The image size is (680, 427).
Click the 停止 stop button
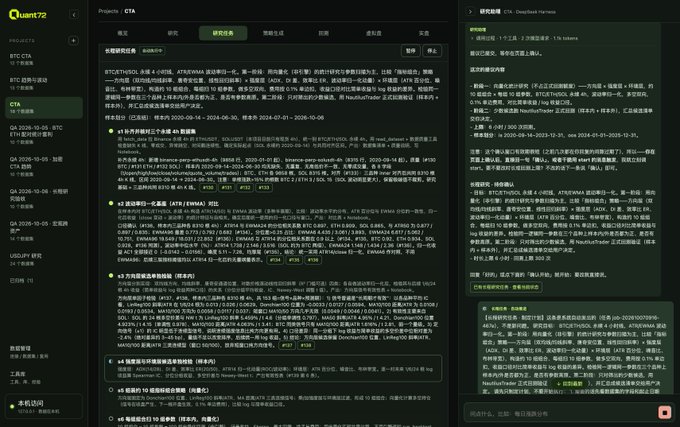click(432, 51)
